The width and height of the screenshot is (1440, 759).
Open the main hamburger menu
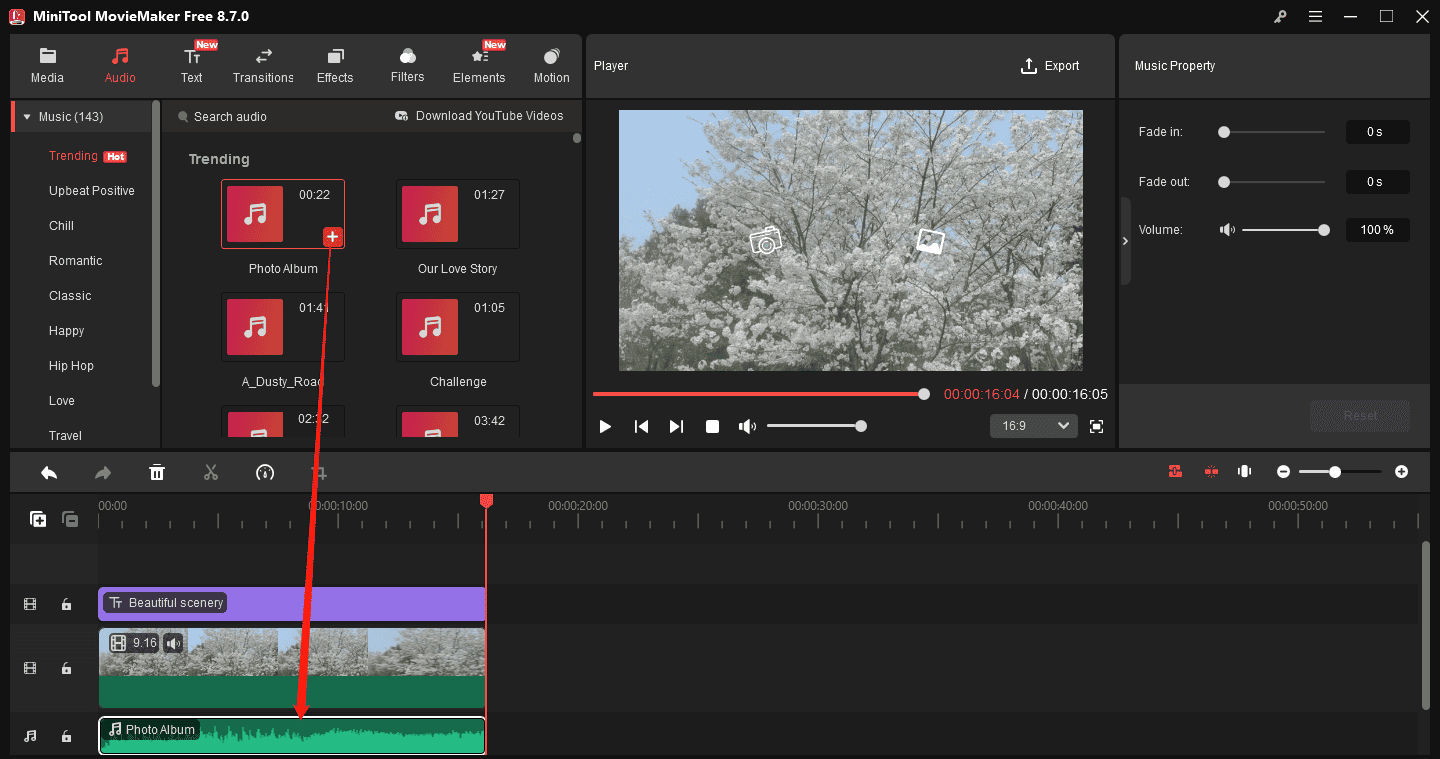click(1315, 16)
